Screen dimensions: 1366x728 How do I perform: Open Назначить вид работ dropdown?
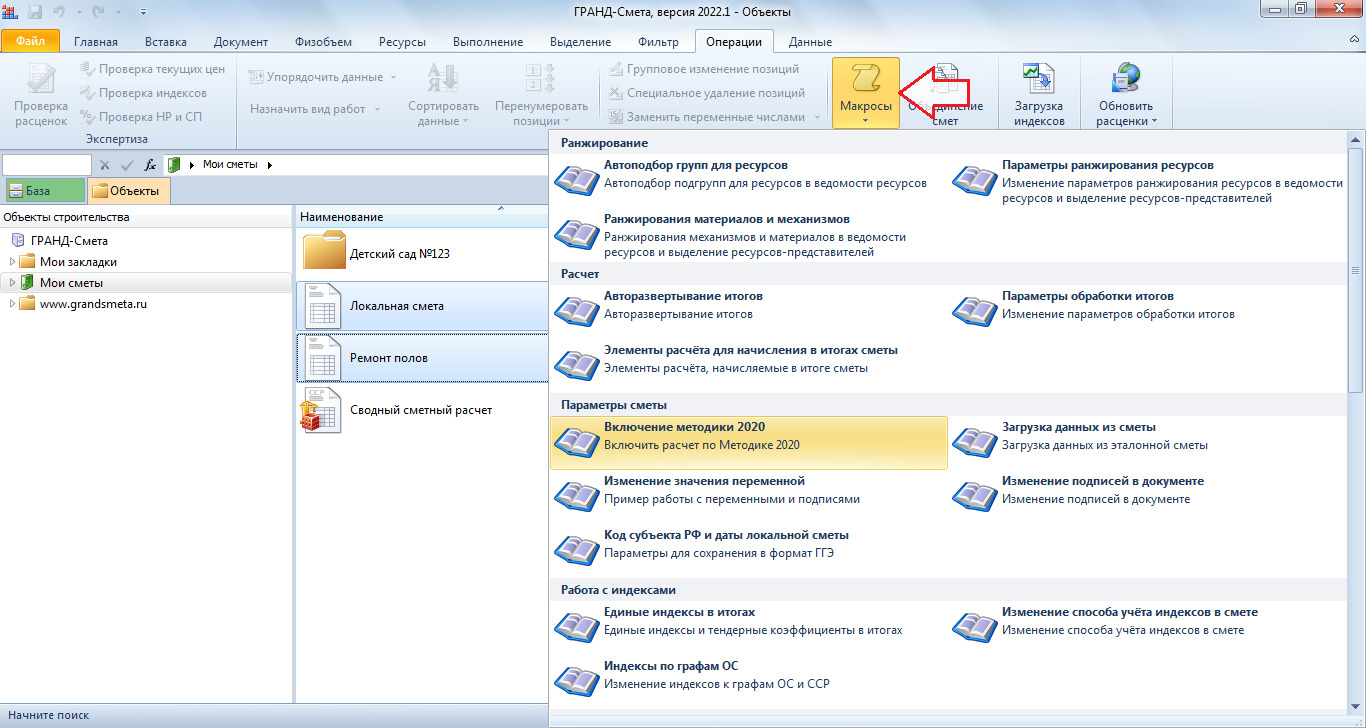[x=315, y=109]
